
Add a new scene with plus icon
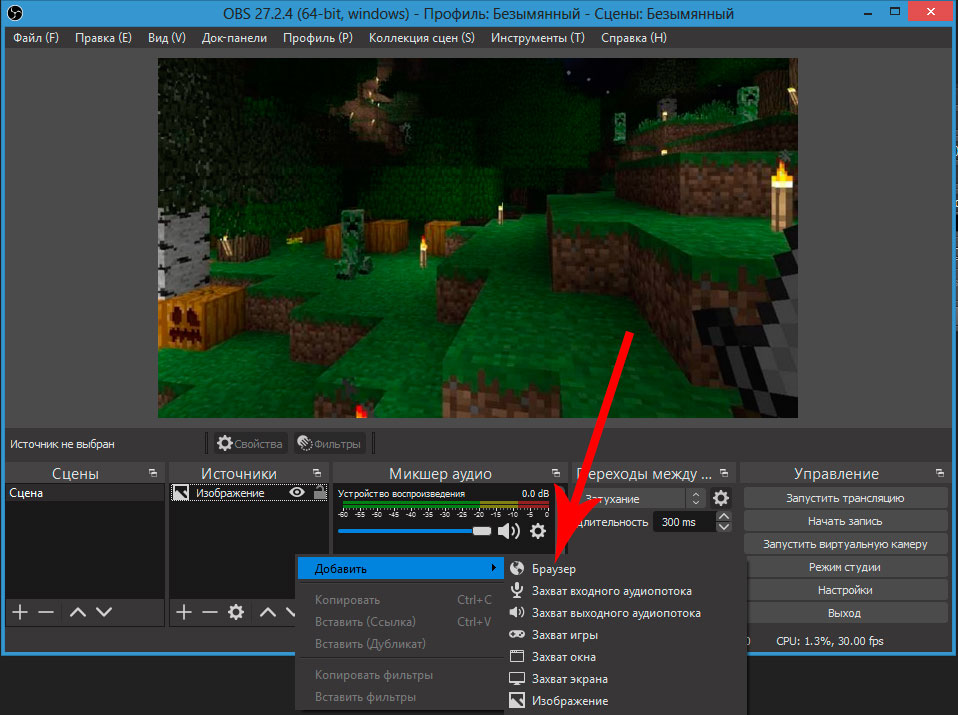coord(20,612)
